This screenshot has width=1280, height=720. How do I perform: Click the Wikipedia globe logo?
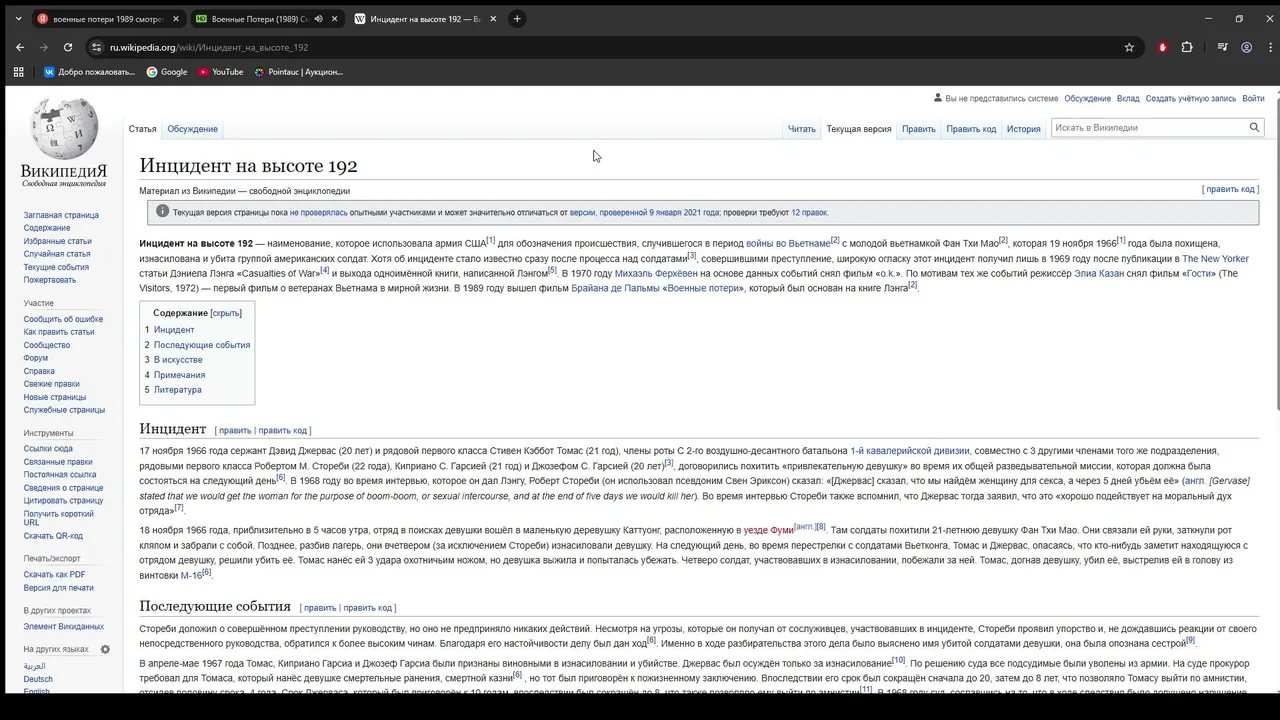click(x=64, y=128)
